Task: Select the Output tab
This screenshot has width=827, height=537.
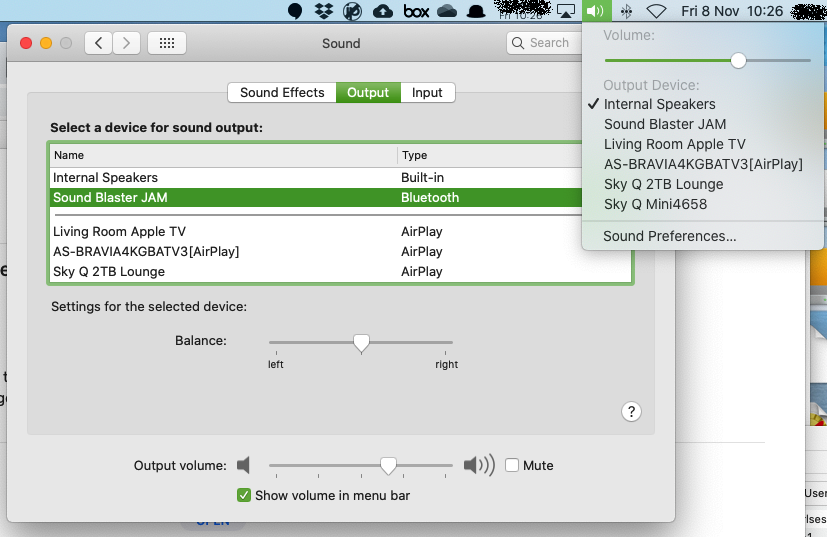Action: (368, 93)
